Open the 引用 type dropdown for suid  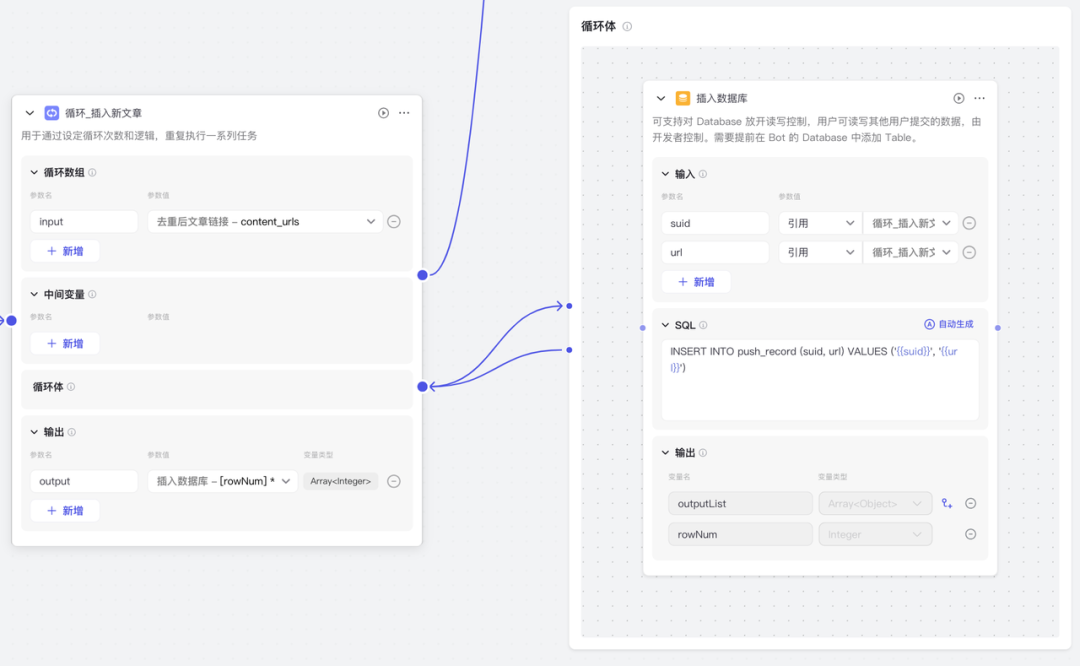click(819, 223)
